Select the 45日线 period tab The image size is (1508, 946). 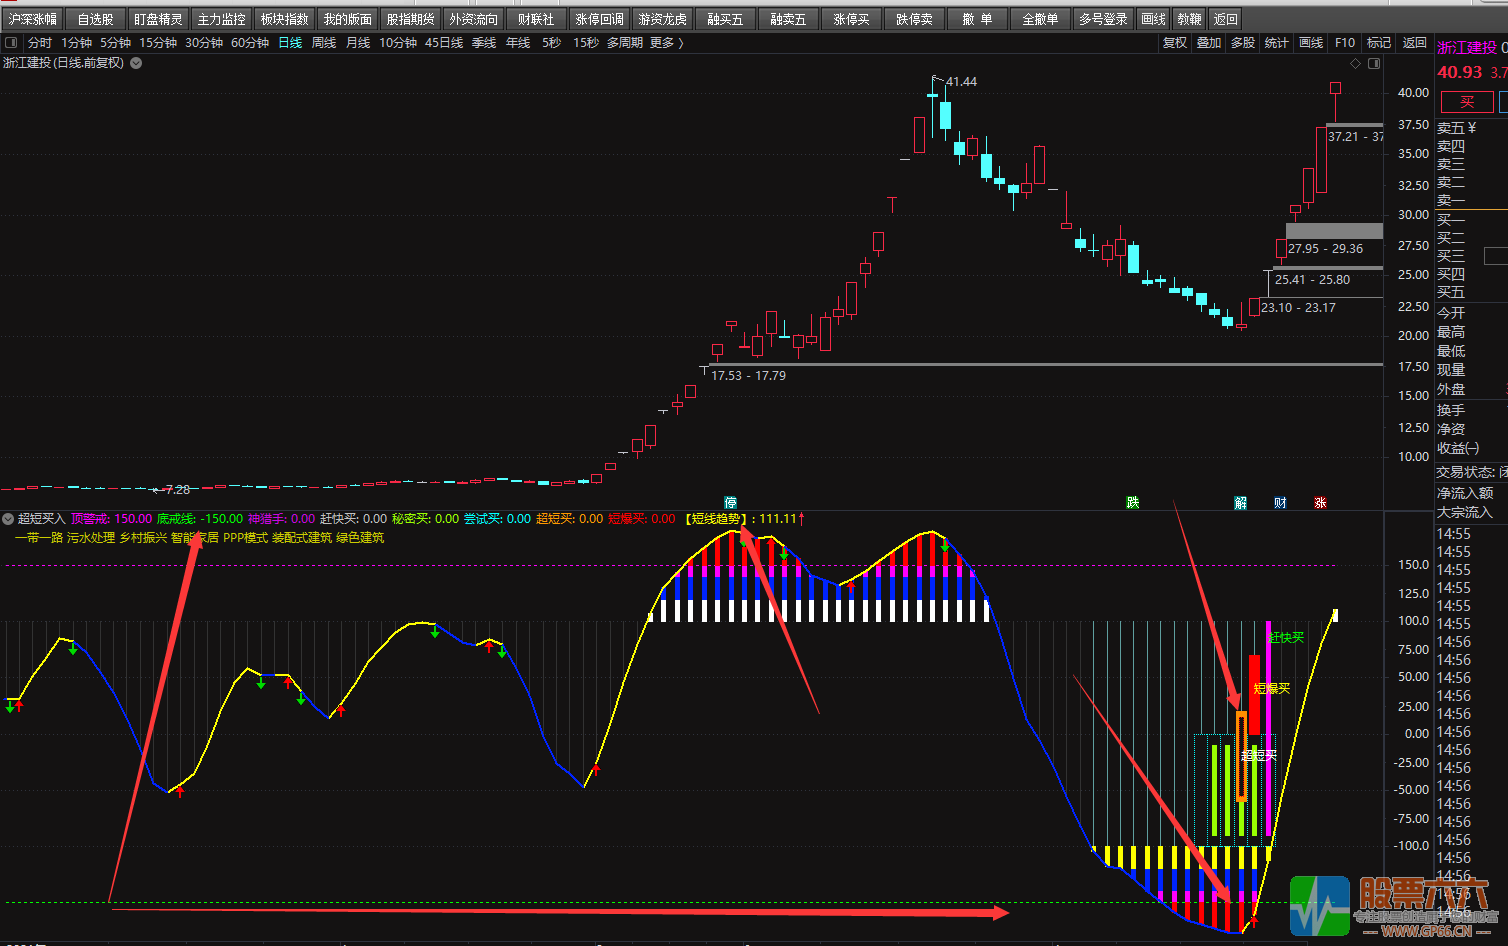coord(444,43)
